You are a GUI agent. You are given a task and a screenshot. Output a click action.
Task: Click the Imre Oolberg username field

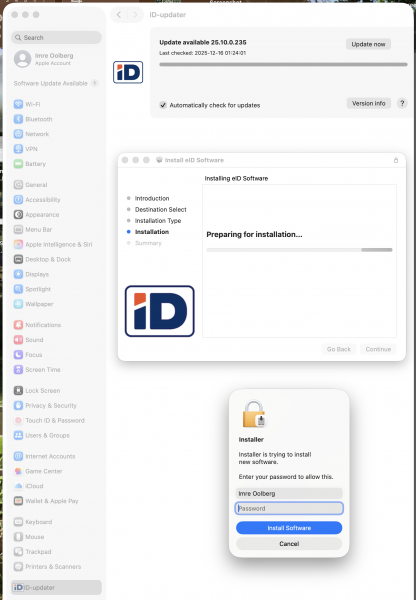tap(289, 494)
